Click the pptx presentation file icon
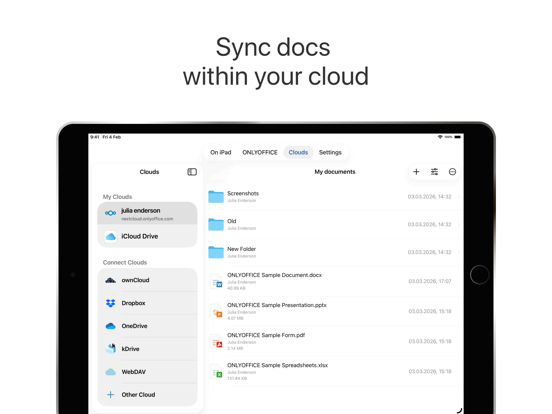 pyautogui.click(x=216, y=311)
